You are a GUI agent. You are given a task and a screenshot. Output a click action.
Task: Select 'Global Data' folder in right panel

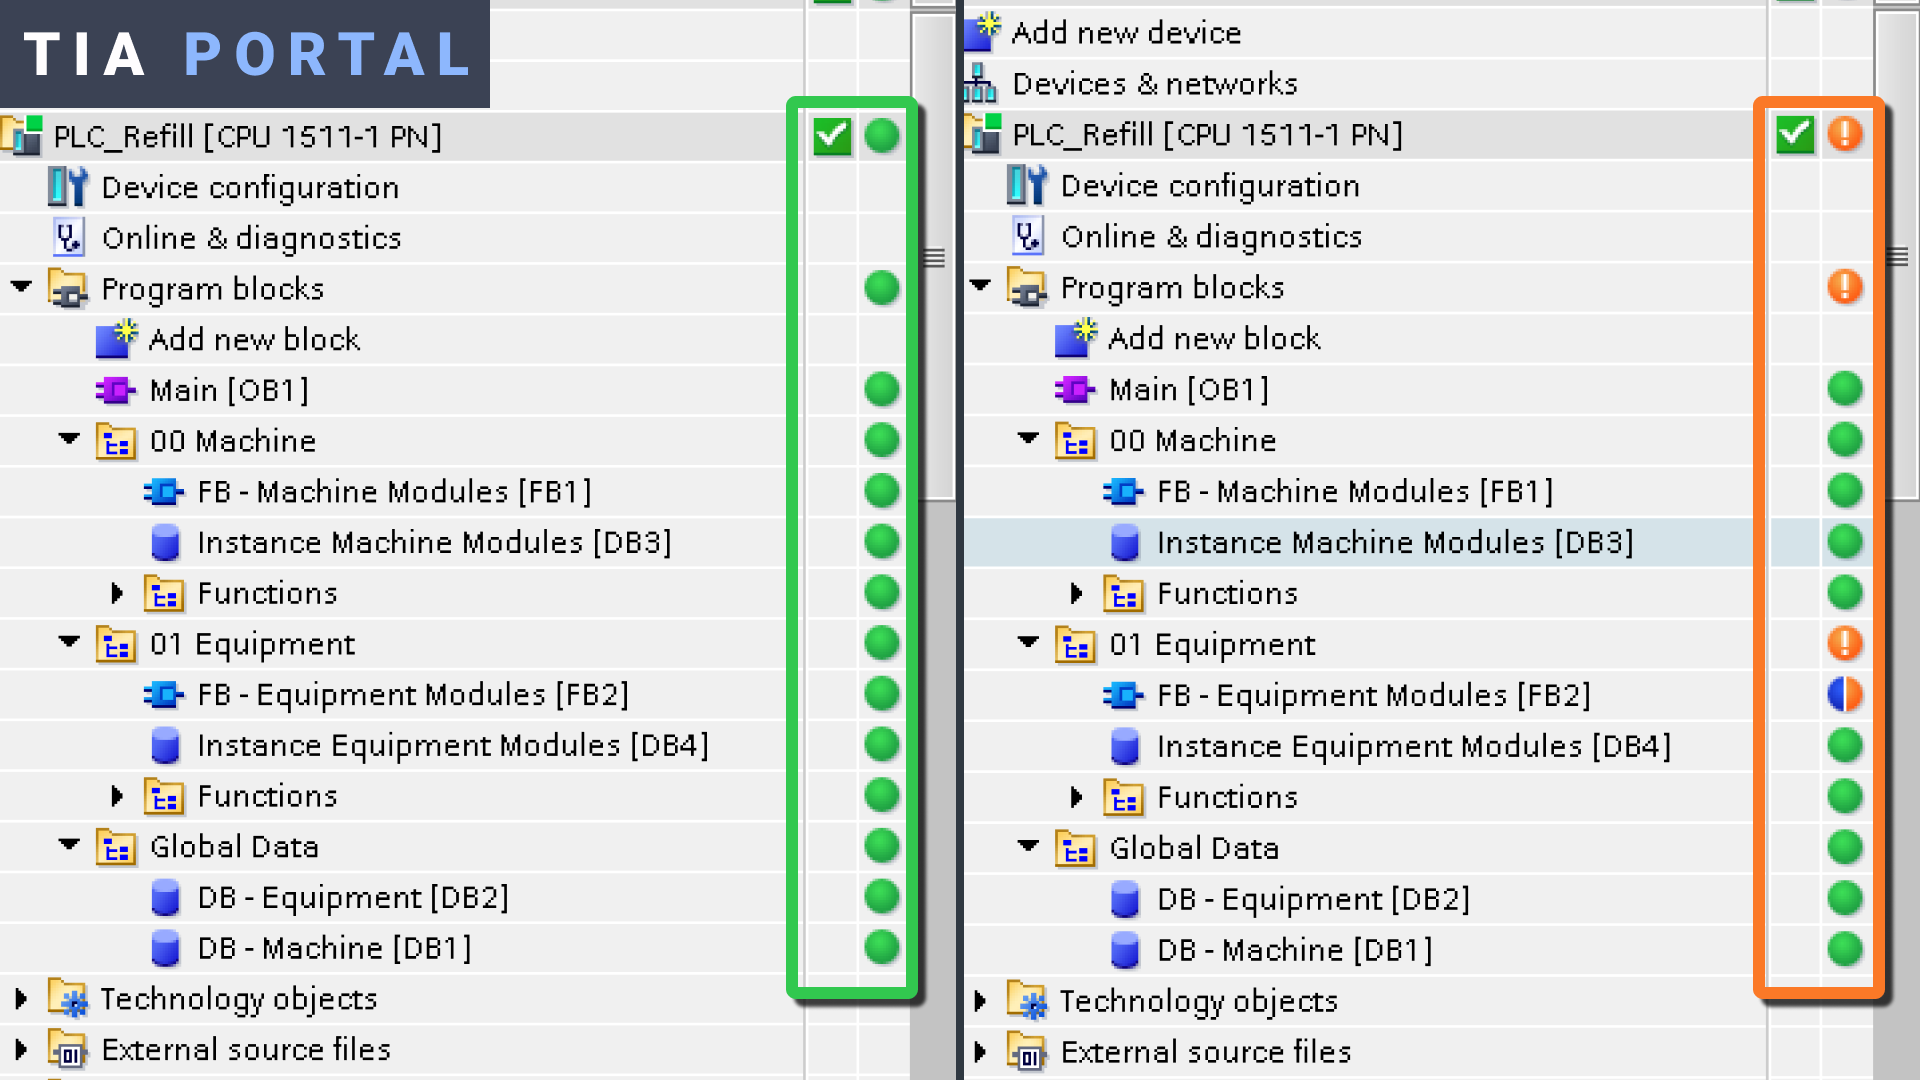[x=1194, y=849]
